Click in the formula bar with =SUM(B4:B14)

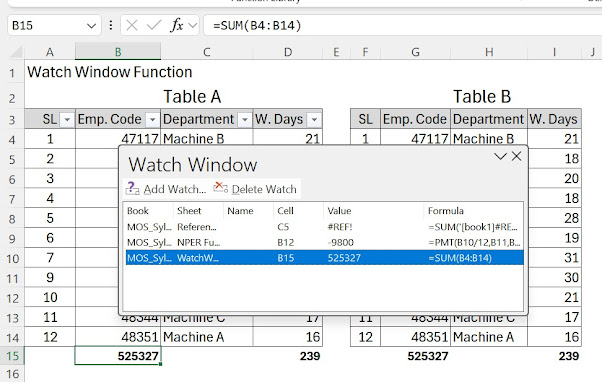[402, 26]
